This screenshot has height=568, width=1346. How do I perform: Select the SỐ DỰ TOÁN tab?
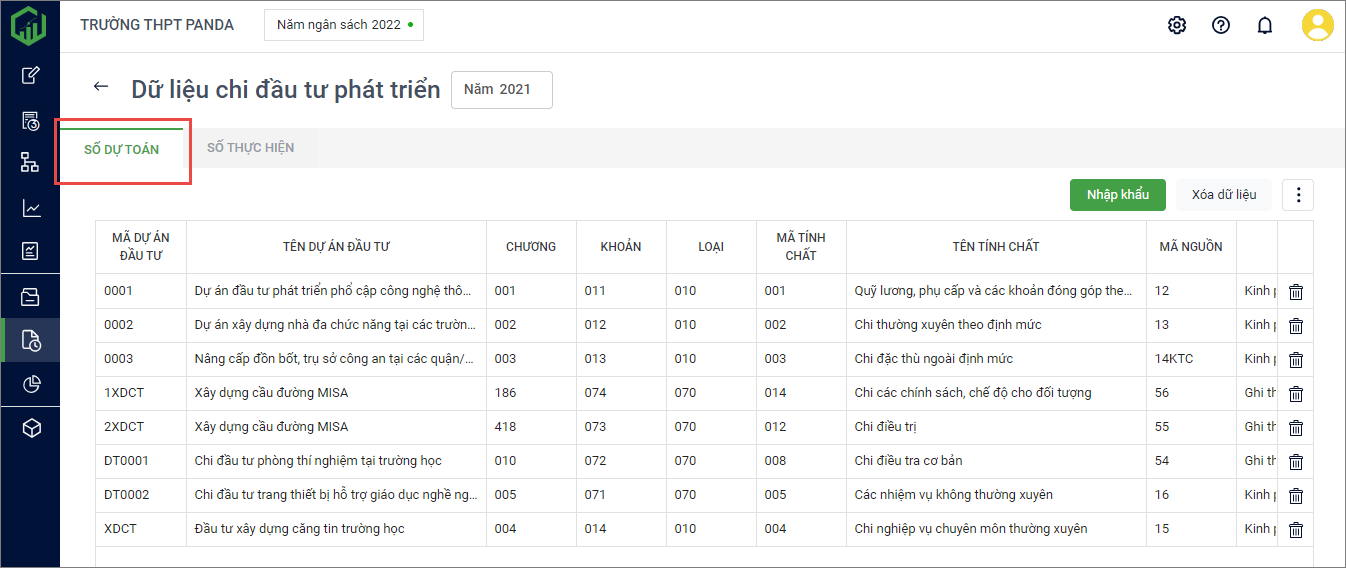121,150
